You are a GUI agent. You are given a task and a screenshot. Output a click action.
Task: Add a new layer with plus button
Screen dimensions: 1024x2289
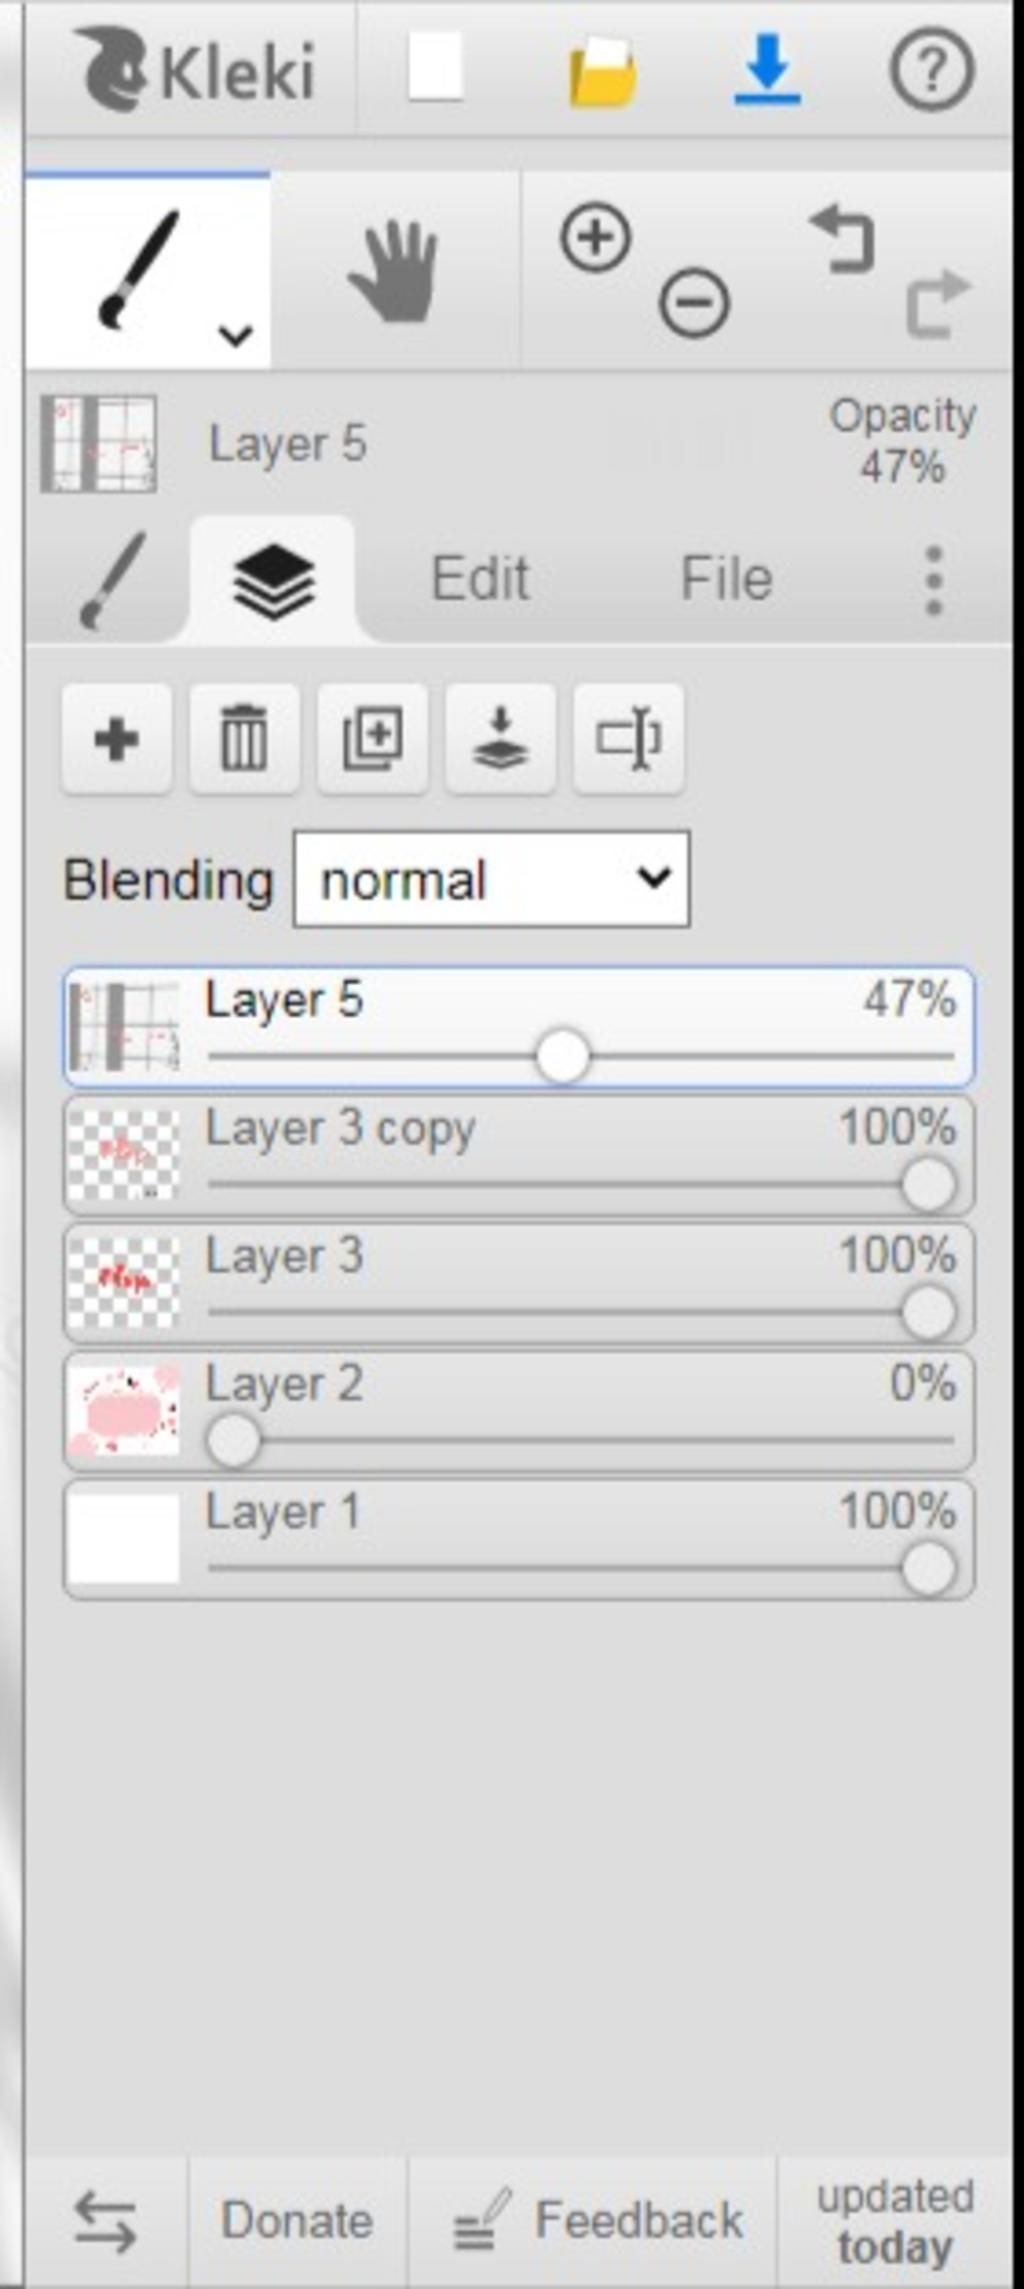116,740
